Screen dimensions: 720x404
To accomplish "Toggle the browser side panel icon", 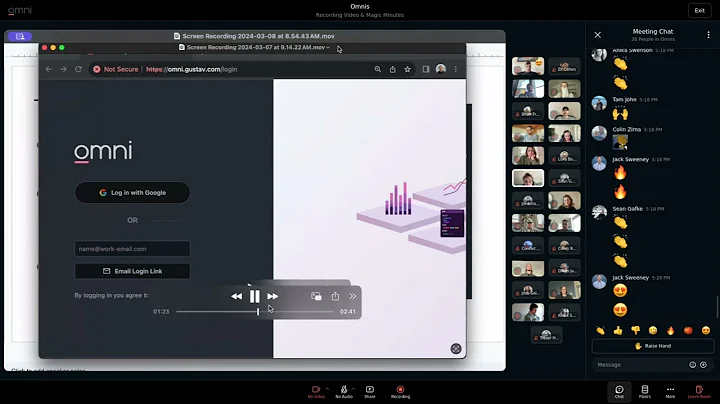I will pyautogui.click(x=426, y=69).
